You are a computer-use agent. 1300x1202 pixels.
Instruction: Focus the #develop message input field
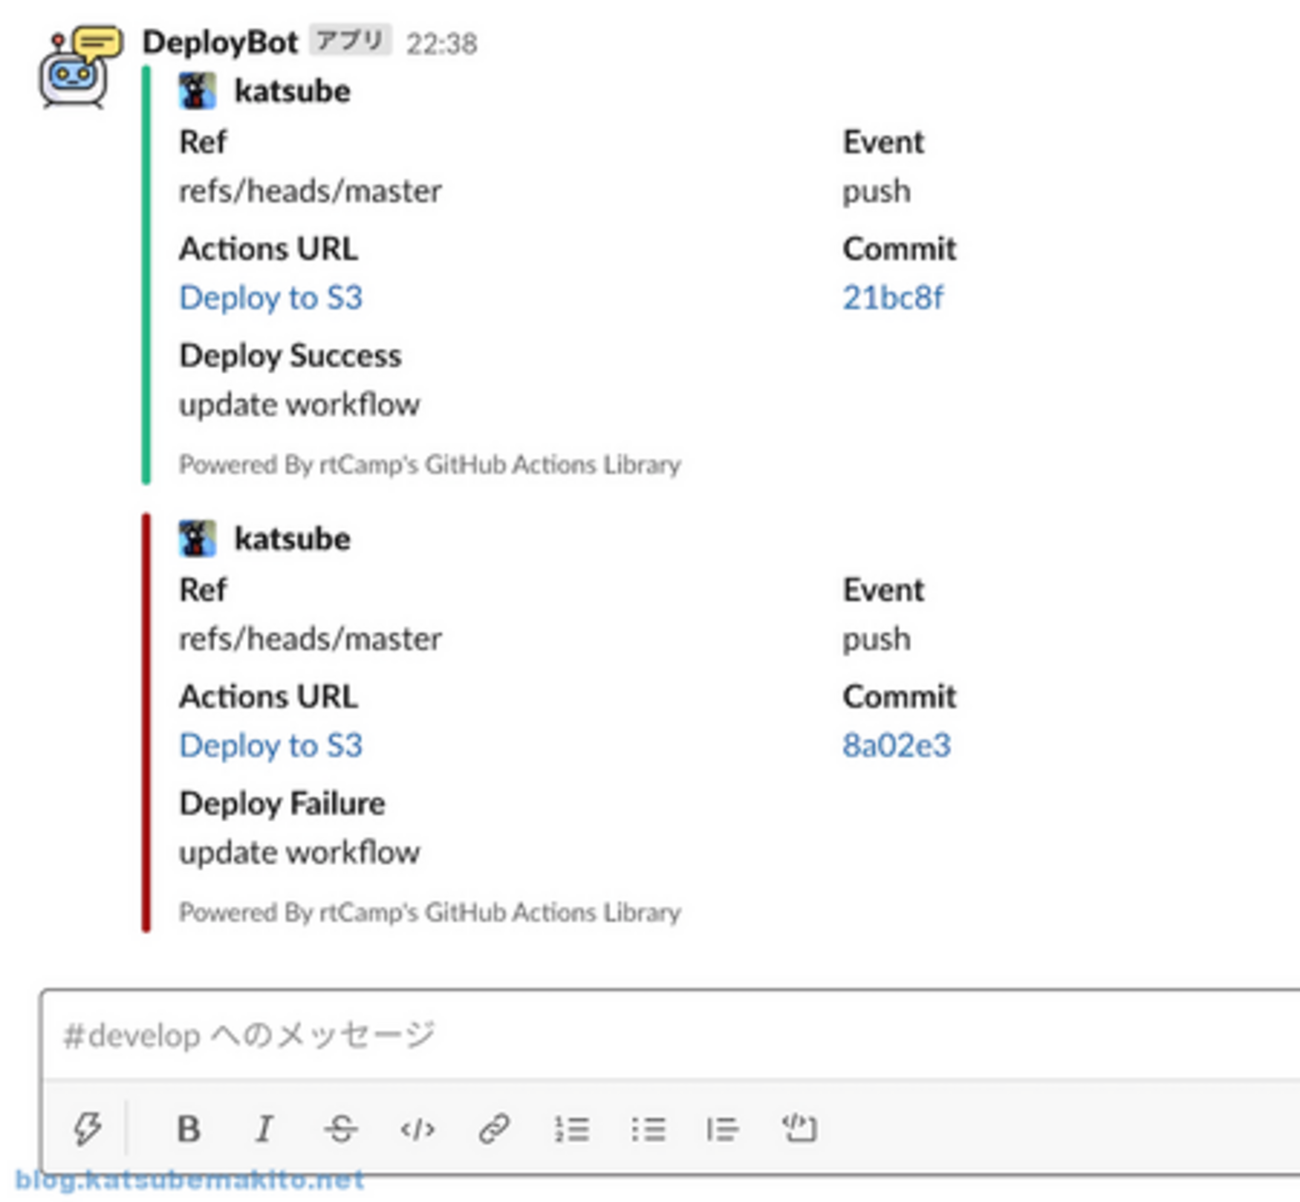click(x=670, y=1035)
